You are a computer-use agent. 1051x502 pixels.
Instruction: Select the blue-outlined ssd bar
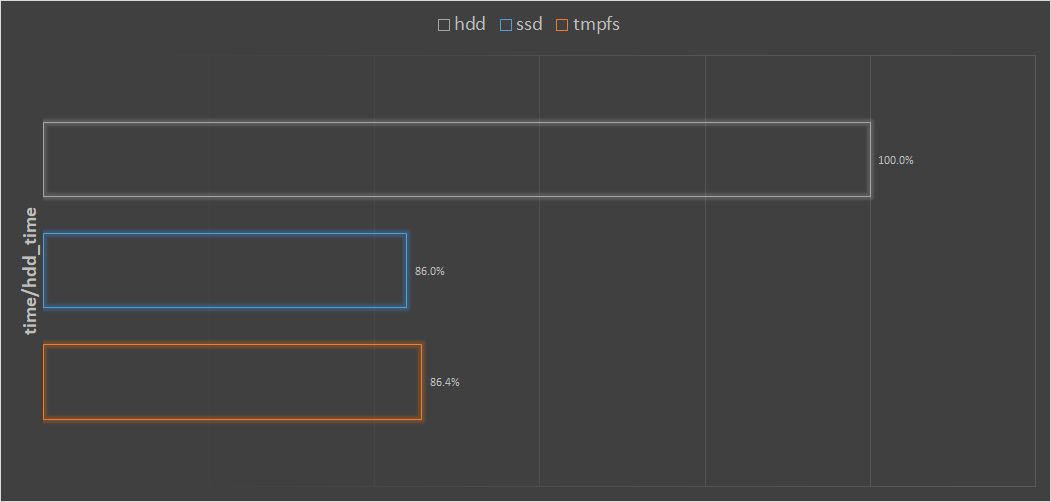coord(225,270)
